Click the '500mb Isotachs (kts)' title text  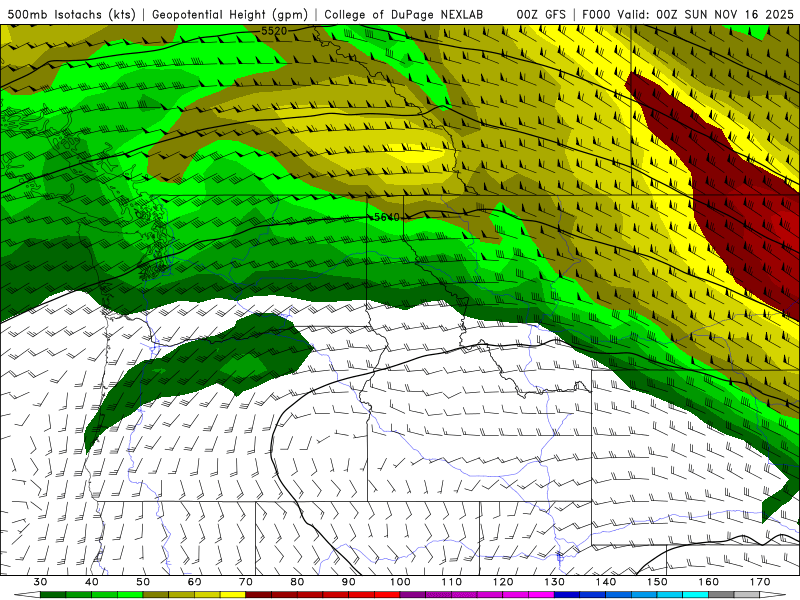[x=71, y=14]
